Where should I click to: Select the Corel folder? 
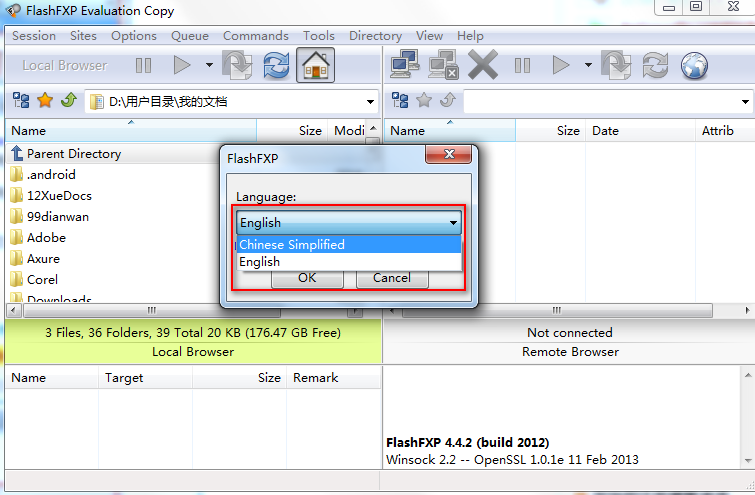(114, 279)
